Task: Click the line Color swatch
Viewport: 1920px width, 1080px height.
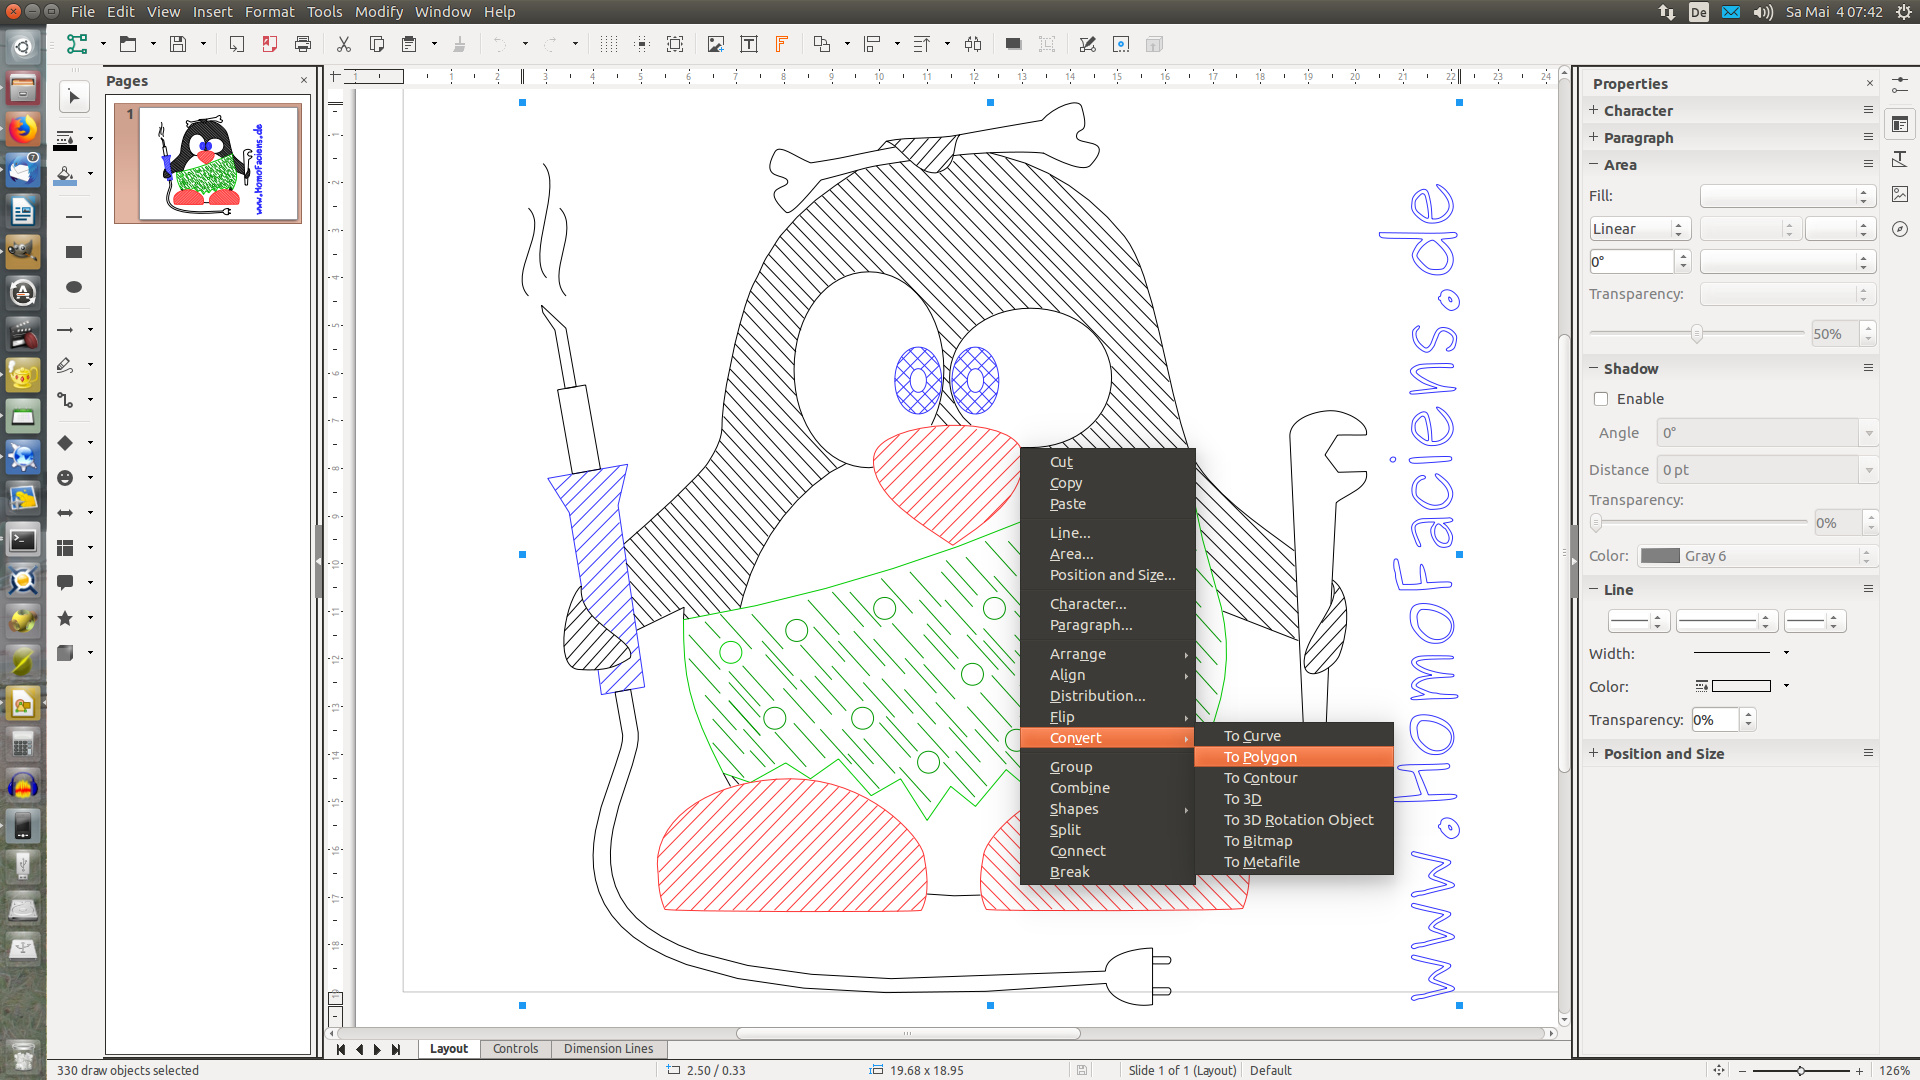Action: [1740, 686]
